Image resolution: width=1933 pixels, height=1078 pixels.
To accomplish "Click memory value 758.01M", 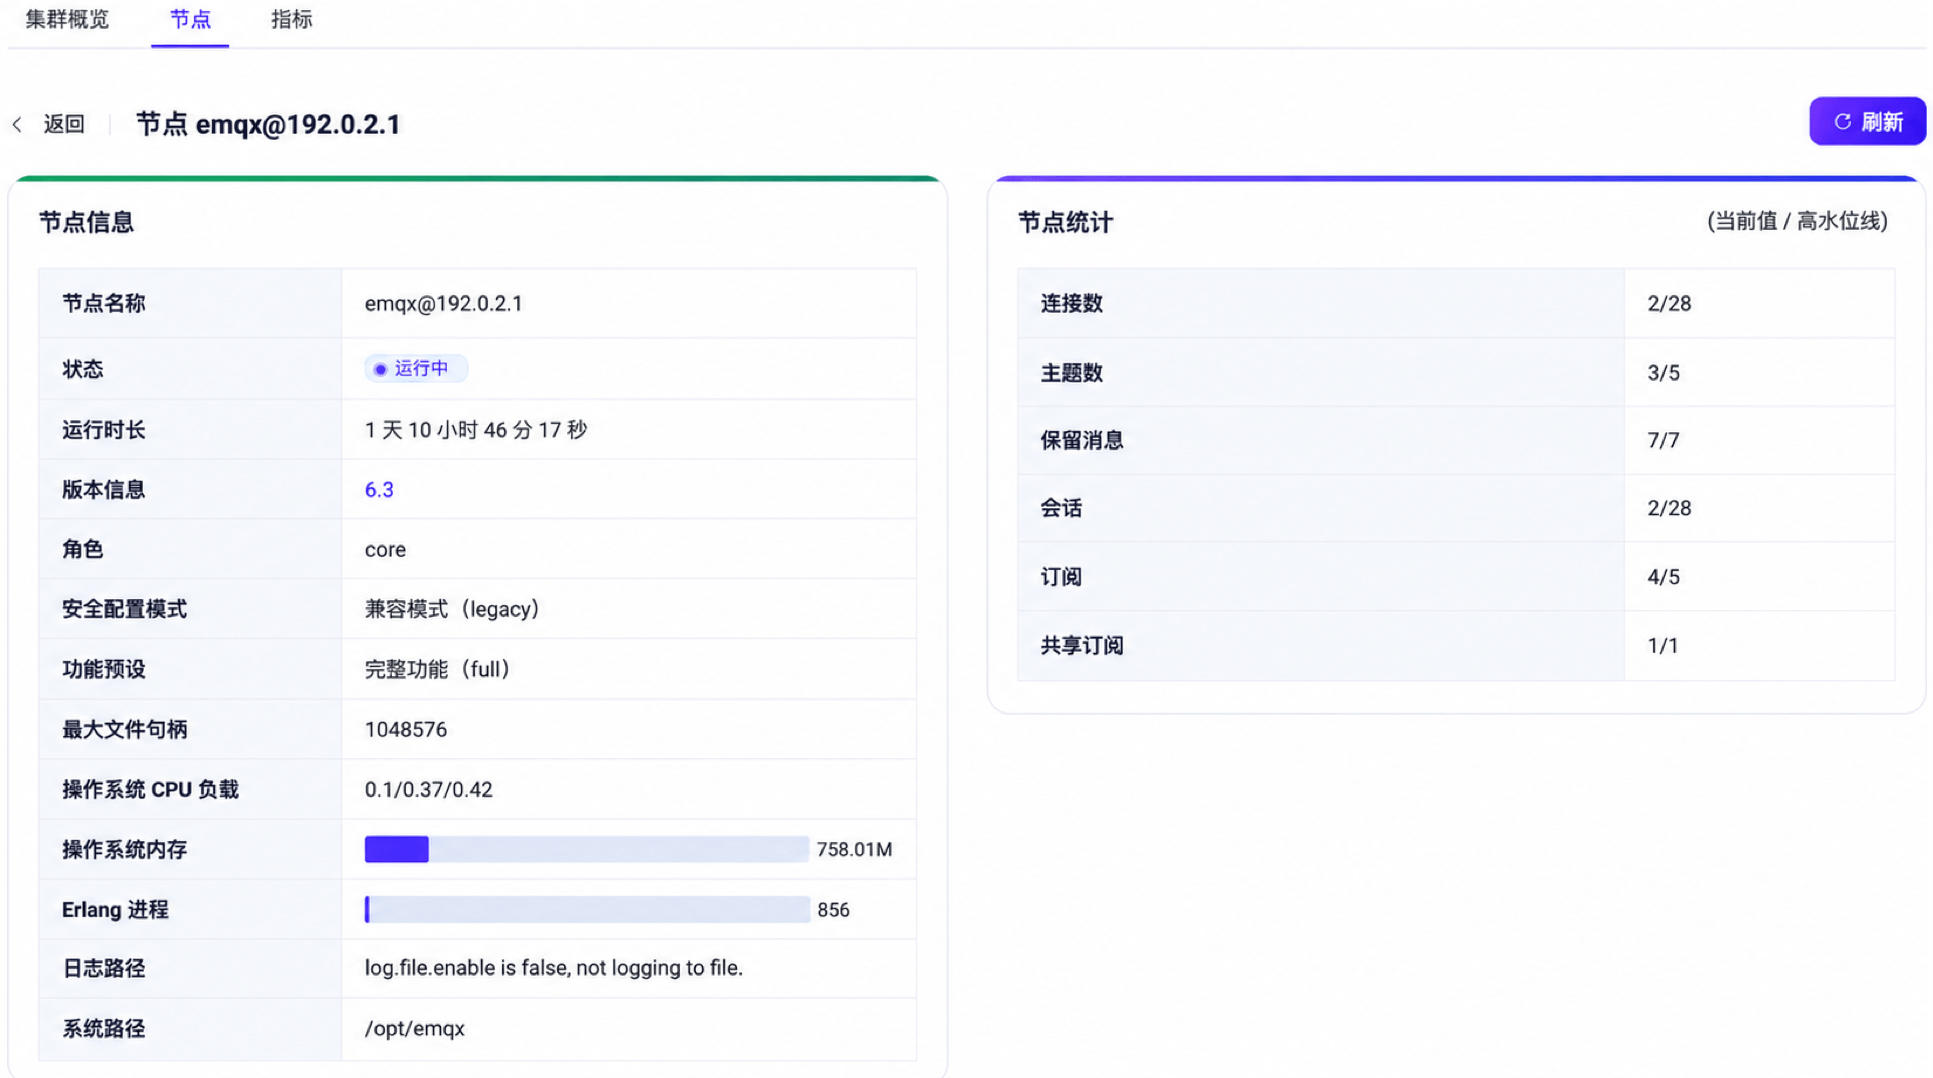I will [x=854, y=850].
